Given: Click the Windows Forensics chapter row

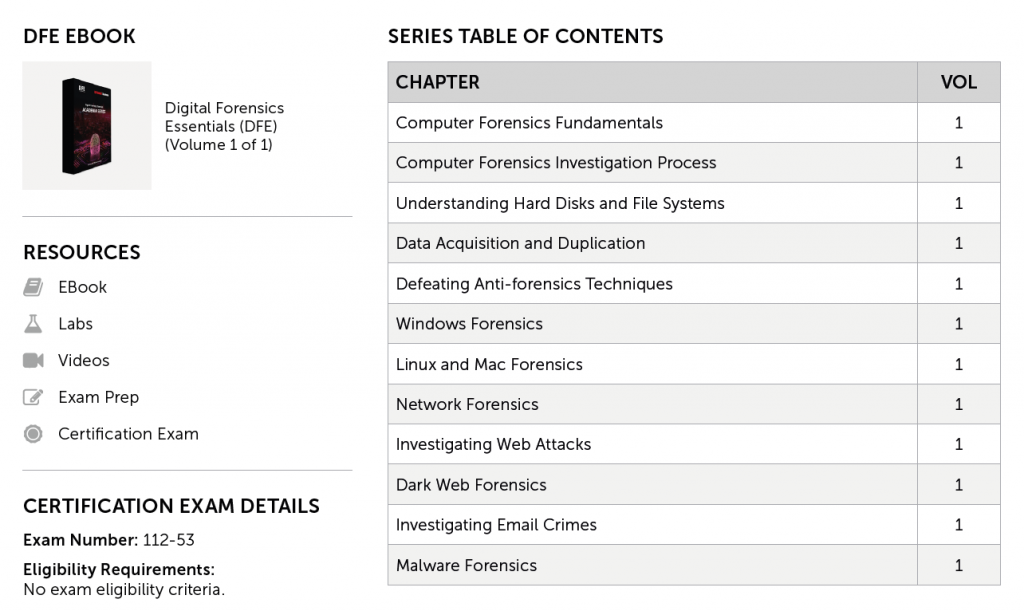Looking at the screenshot, I should click(x=469, y=324).
